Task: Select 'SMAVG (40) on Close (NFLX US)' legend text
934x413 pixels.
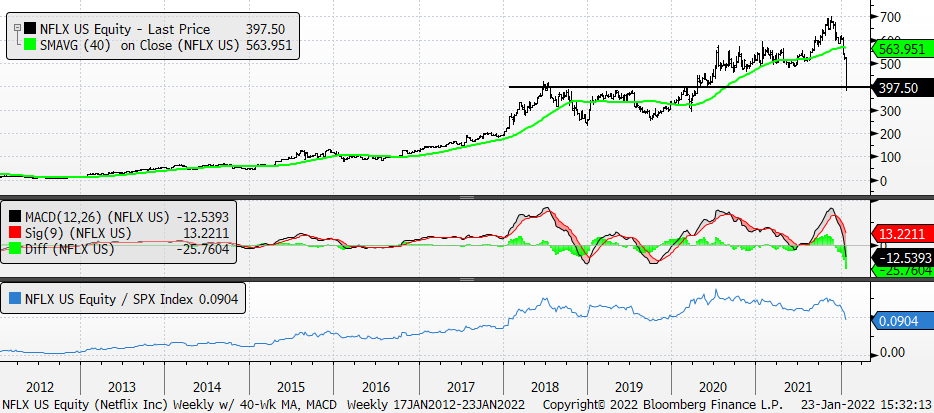Action: point(139,45)
